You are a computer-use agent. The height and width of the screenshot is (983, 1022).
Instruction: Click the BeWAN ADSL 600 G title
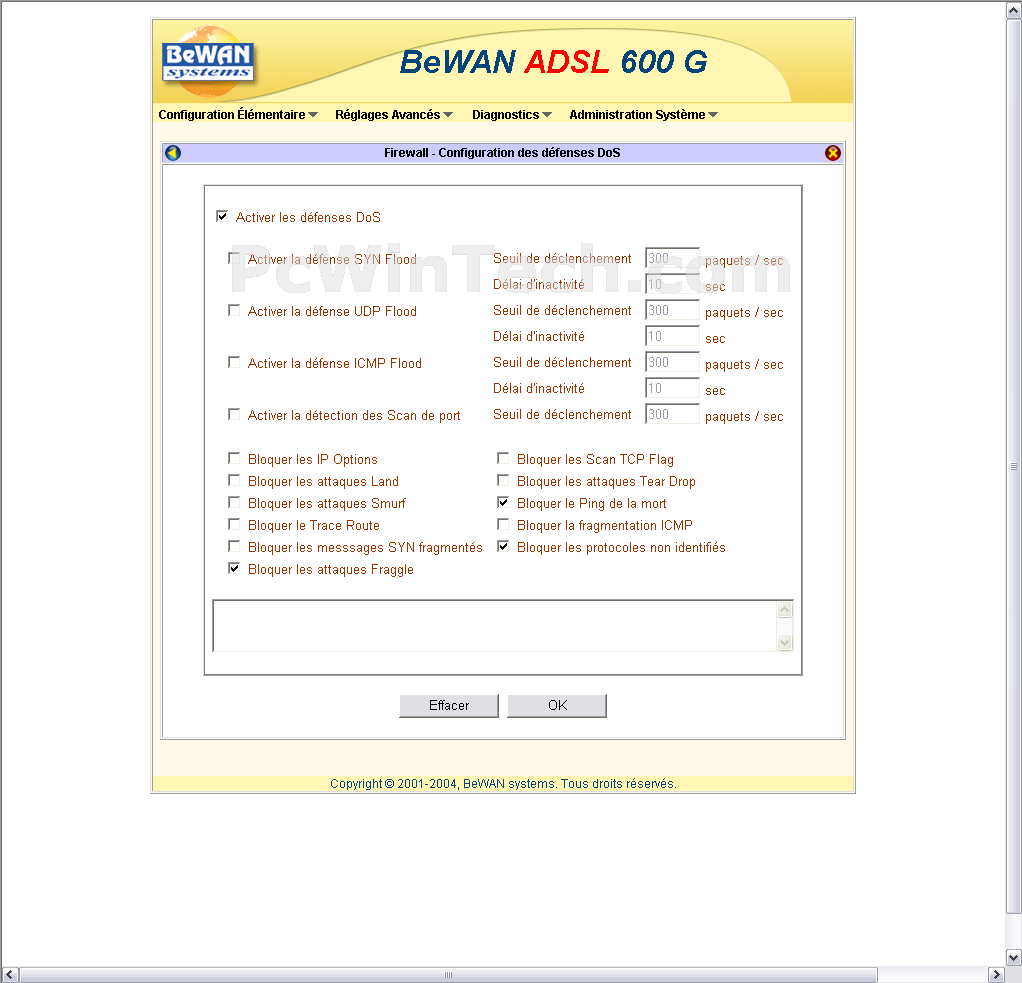(x=553, y=63)
